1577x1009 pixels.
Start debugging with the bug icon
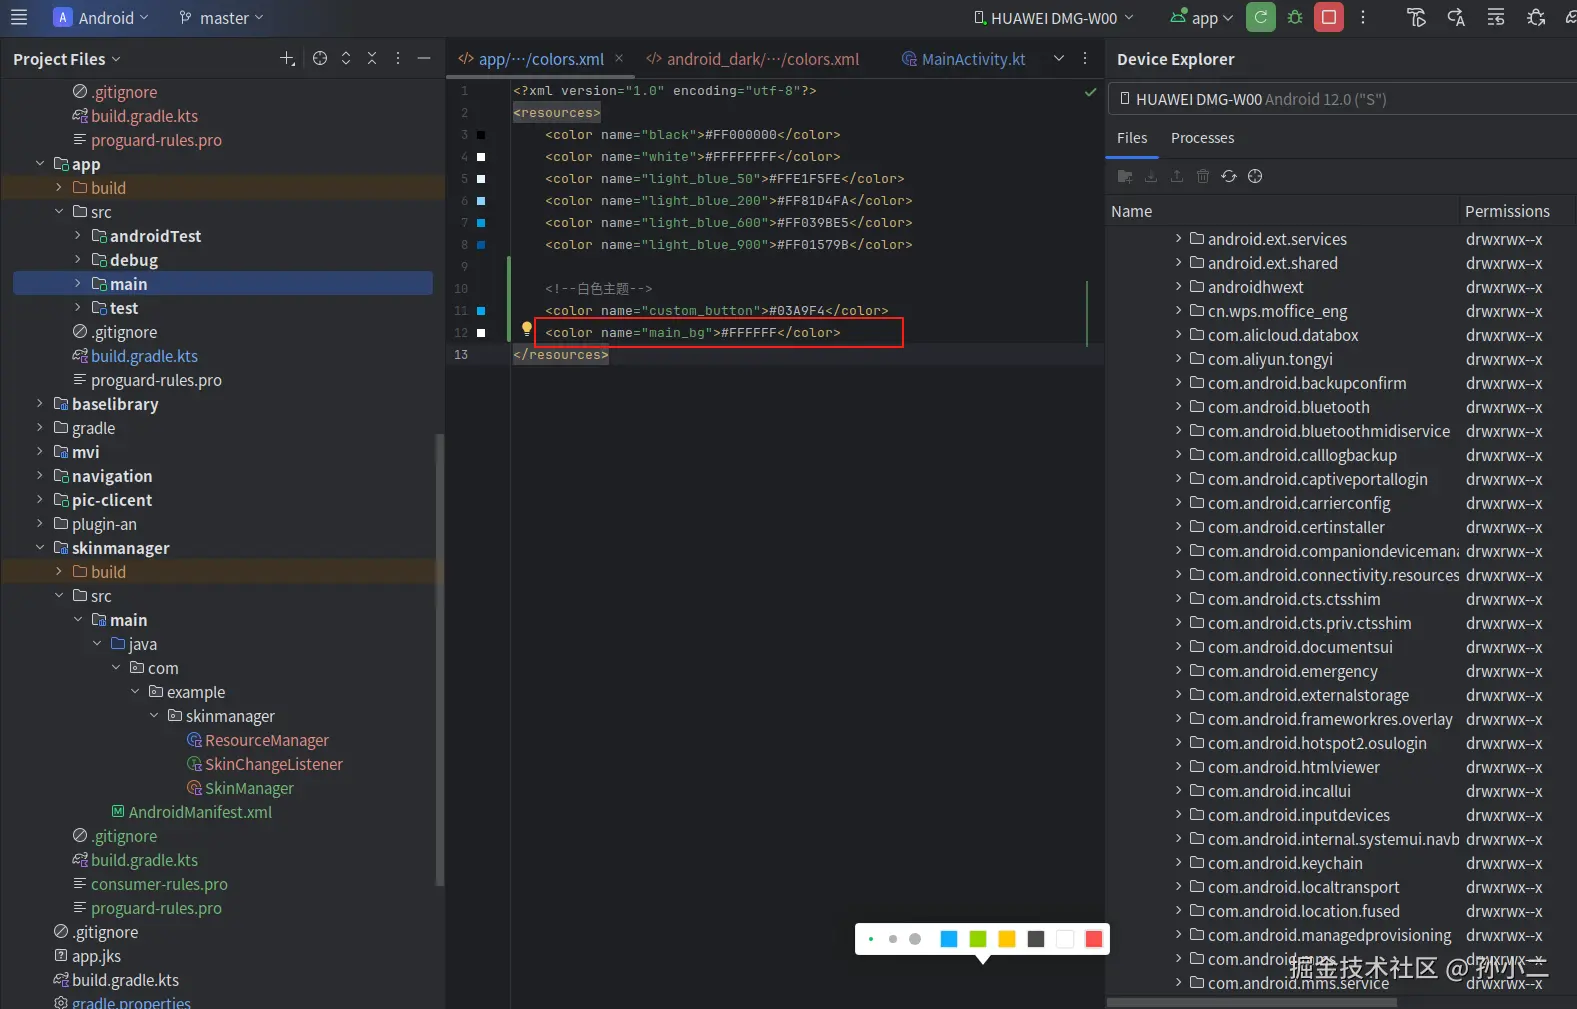click(1295, 17)
